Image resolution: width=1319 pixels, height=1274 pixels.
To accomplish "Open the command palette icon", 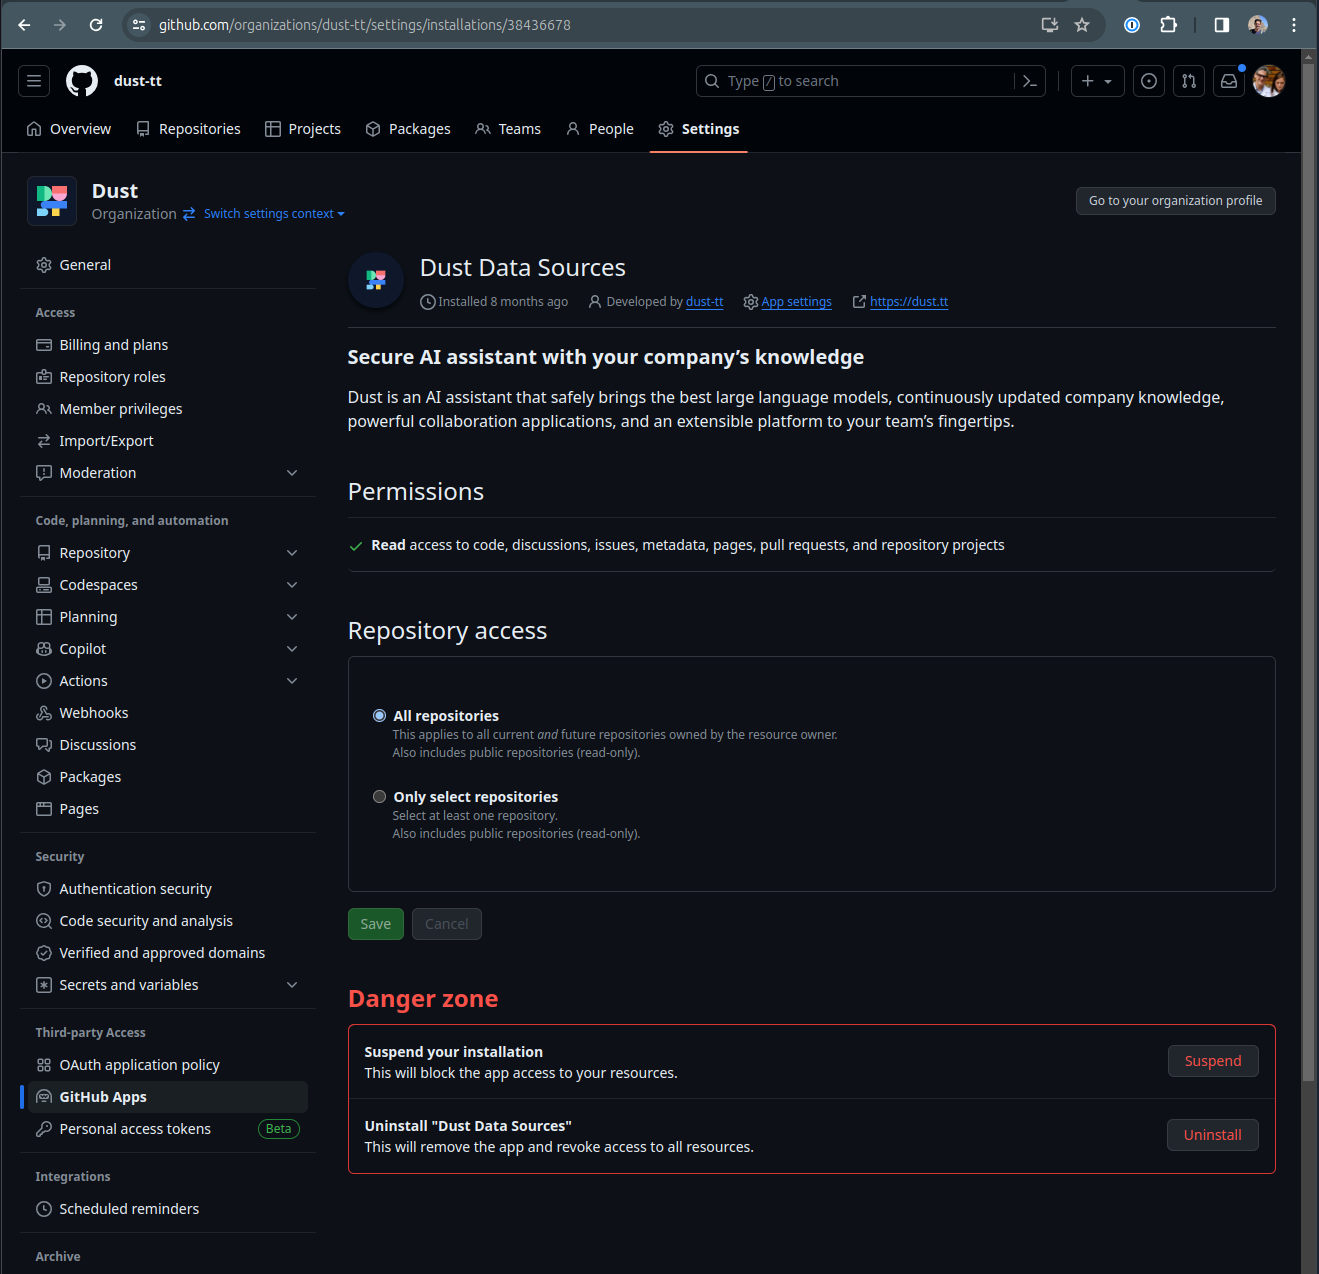I will [1030, 81].
